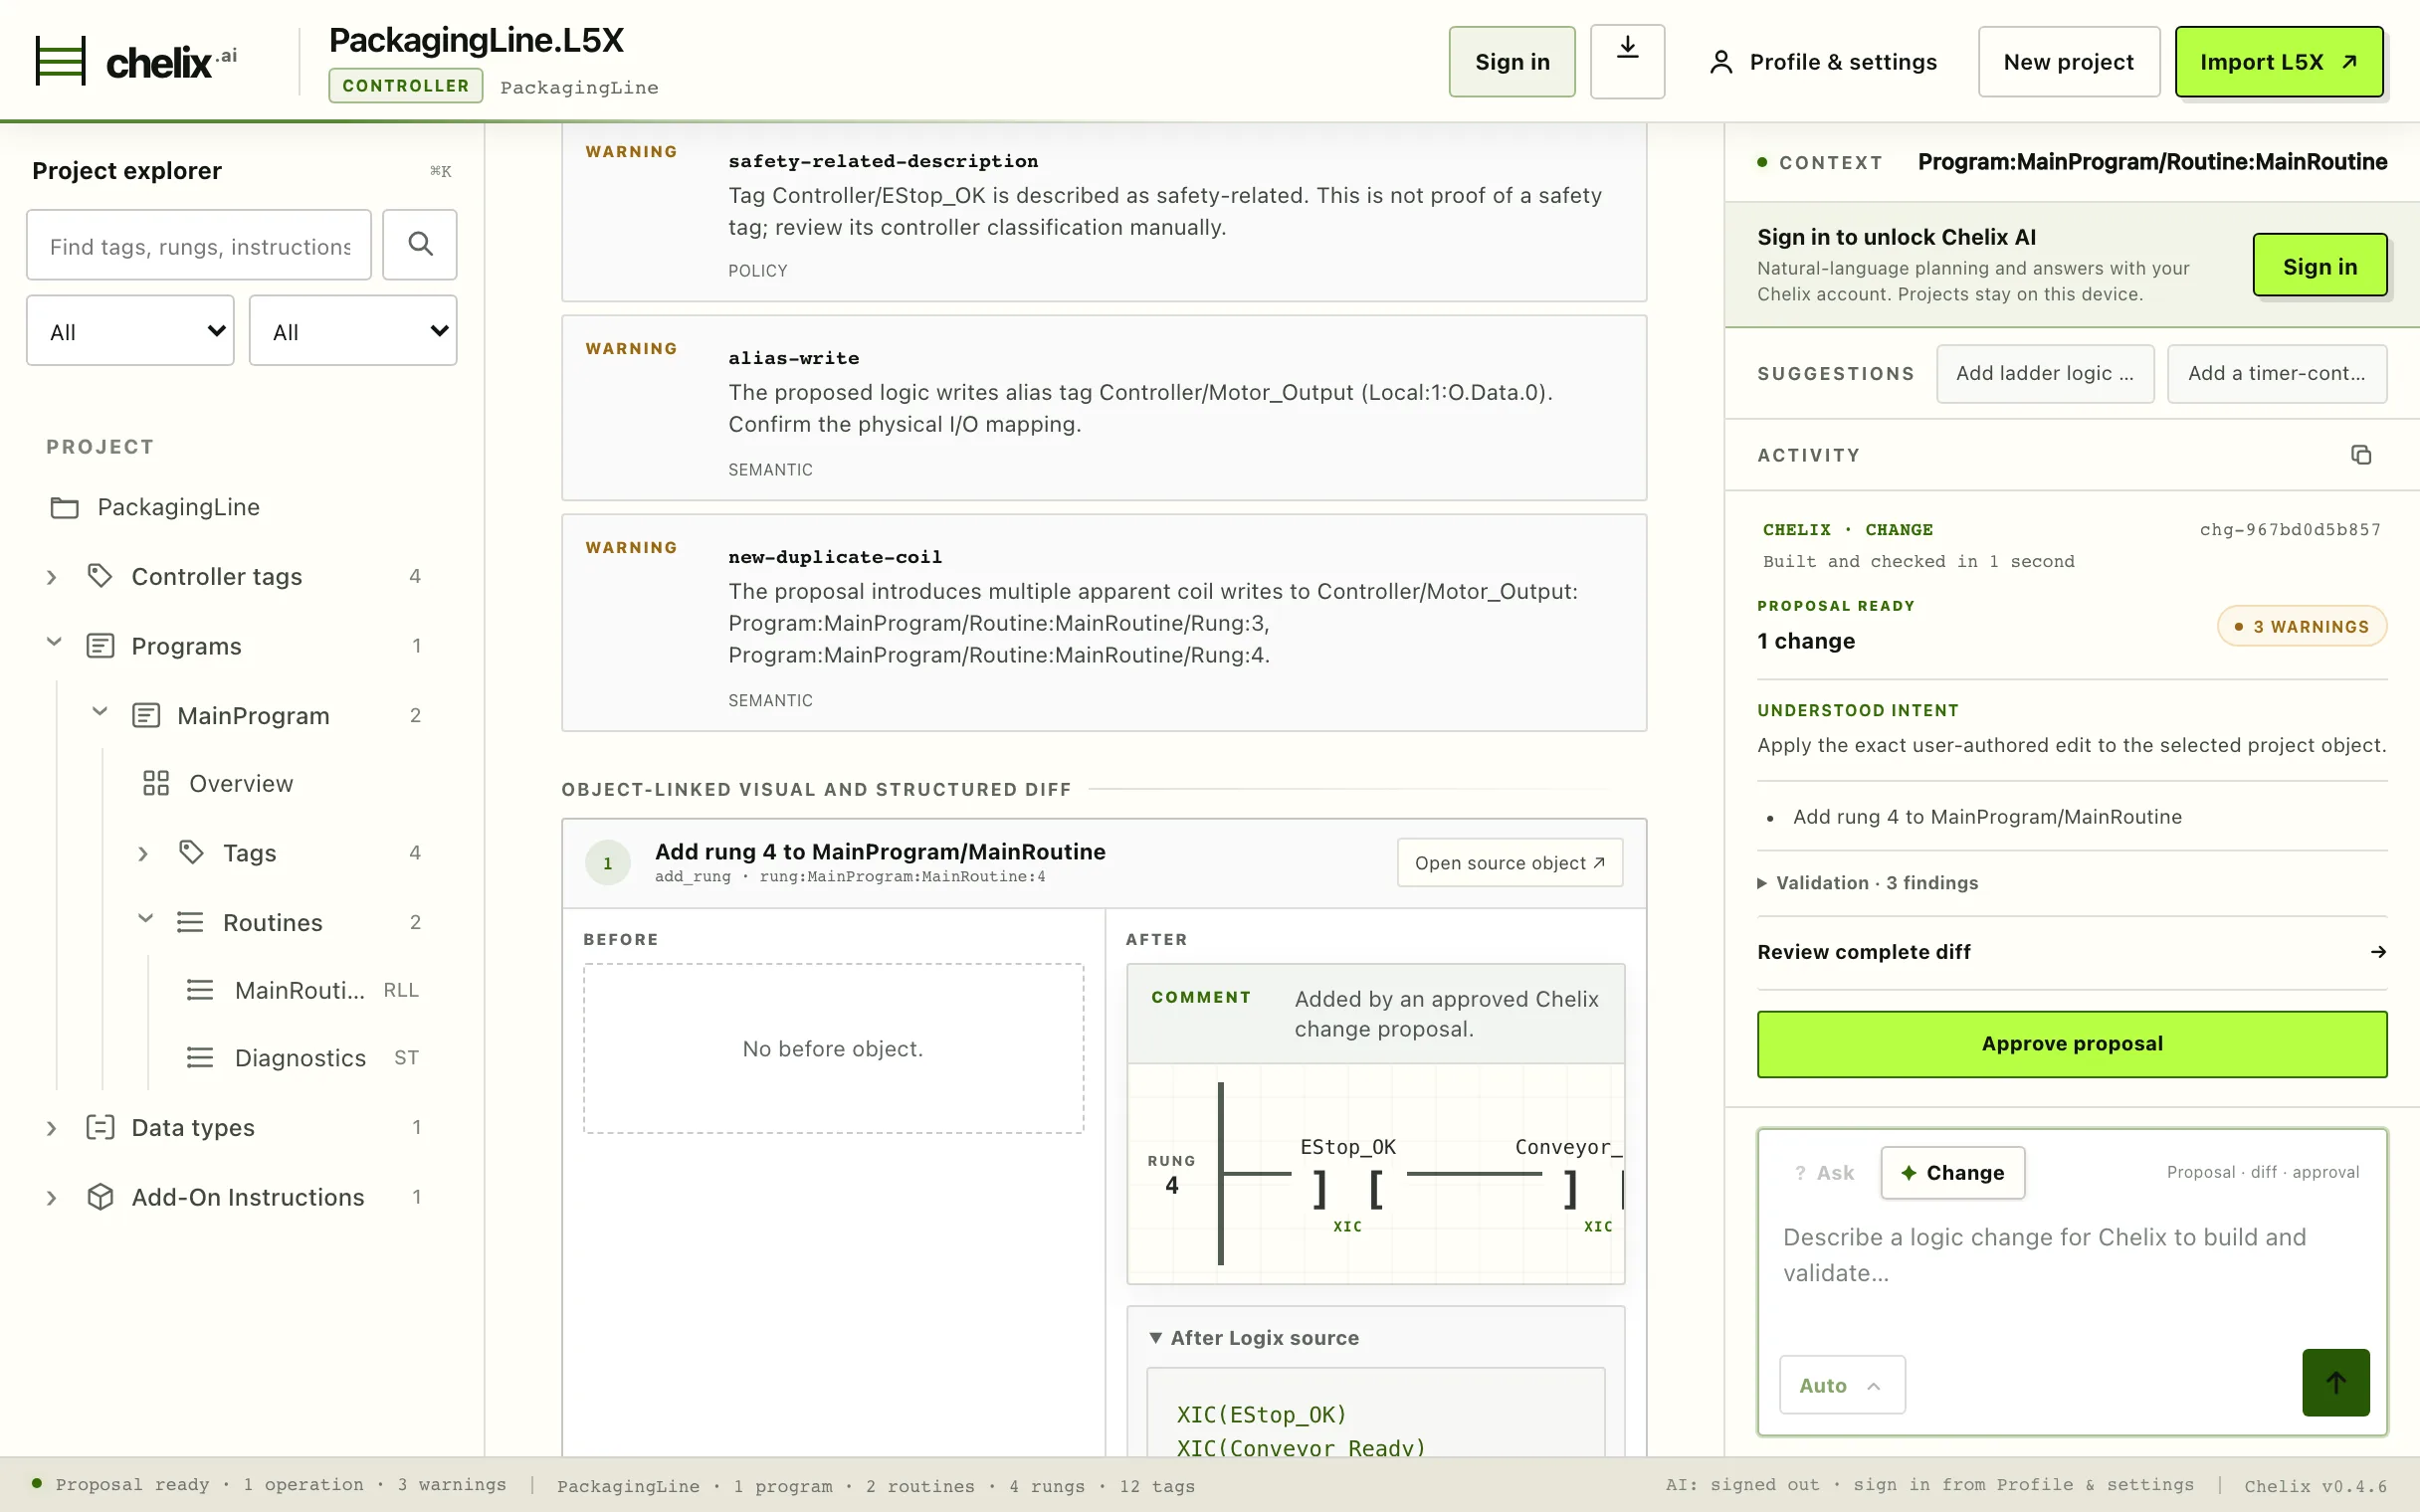Click Import L5X button

pyautogui.click(x=2279, y=62)
